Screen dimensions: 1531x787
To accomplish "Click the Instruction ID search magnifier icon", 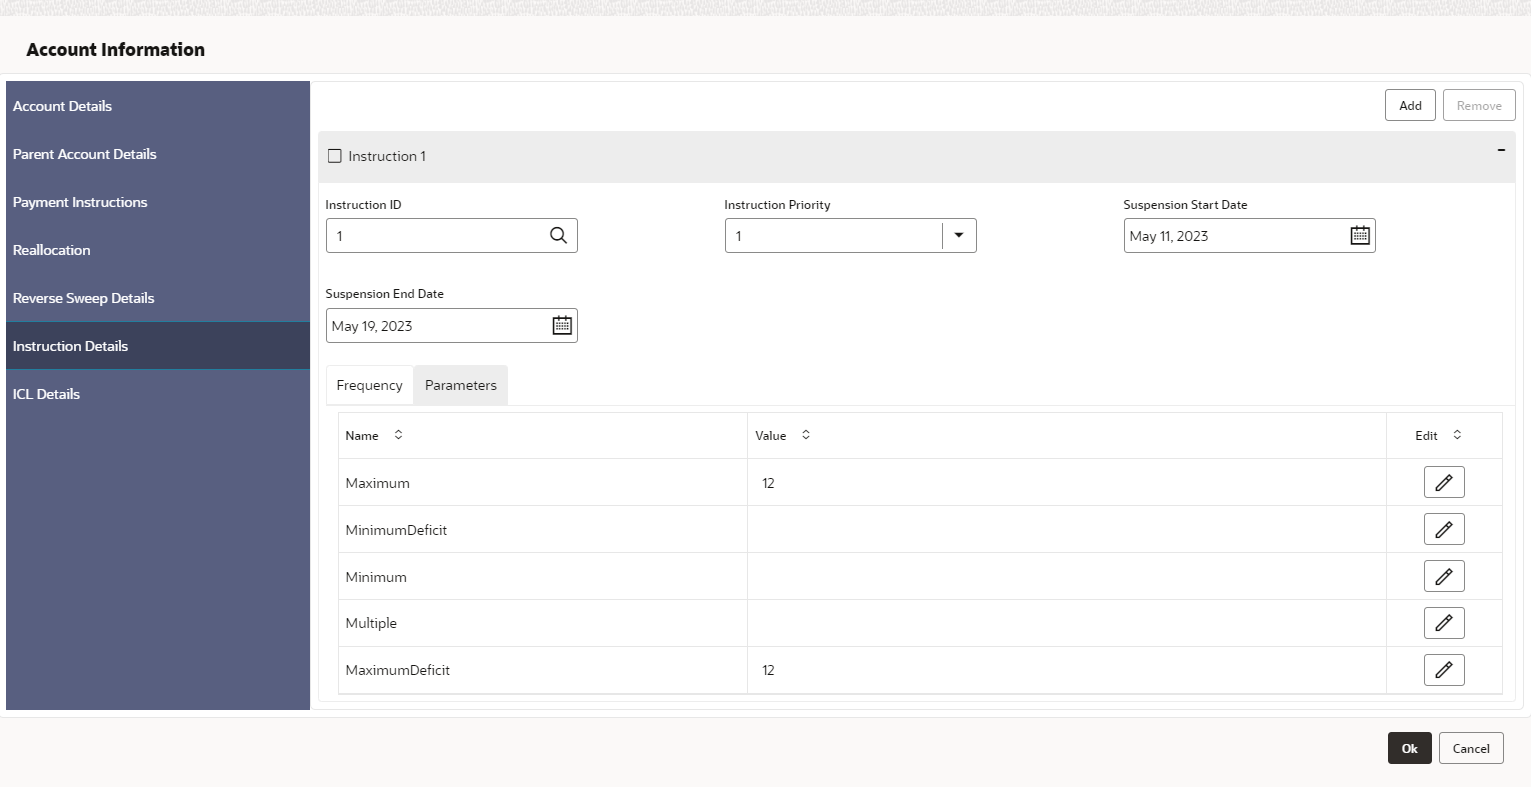I will click(558, 236).
